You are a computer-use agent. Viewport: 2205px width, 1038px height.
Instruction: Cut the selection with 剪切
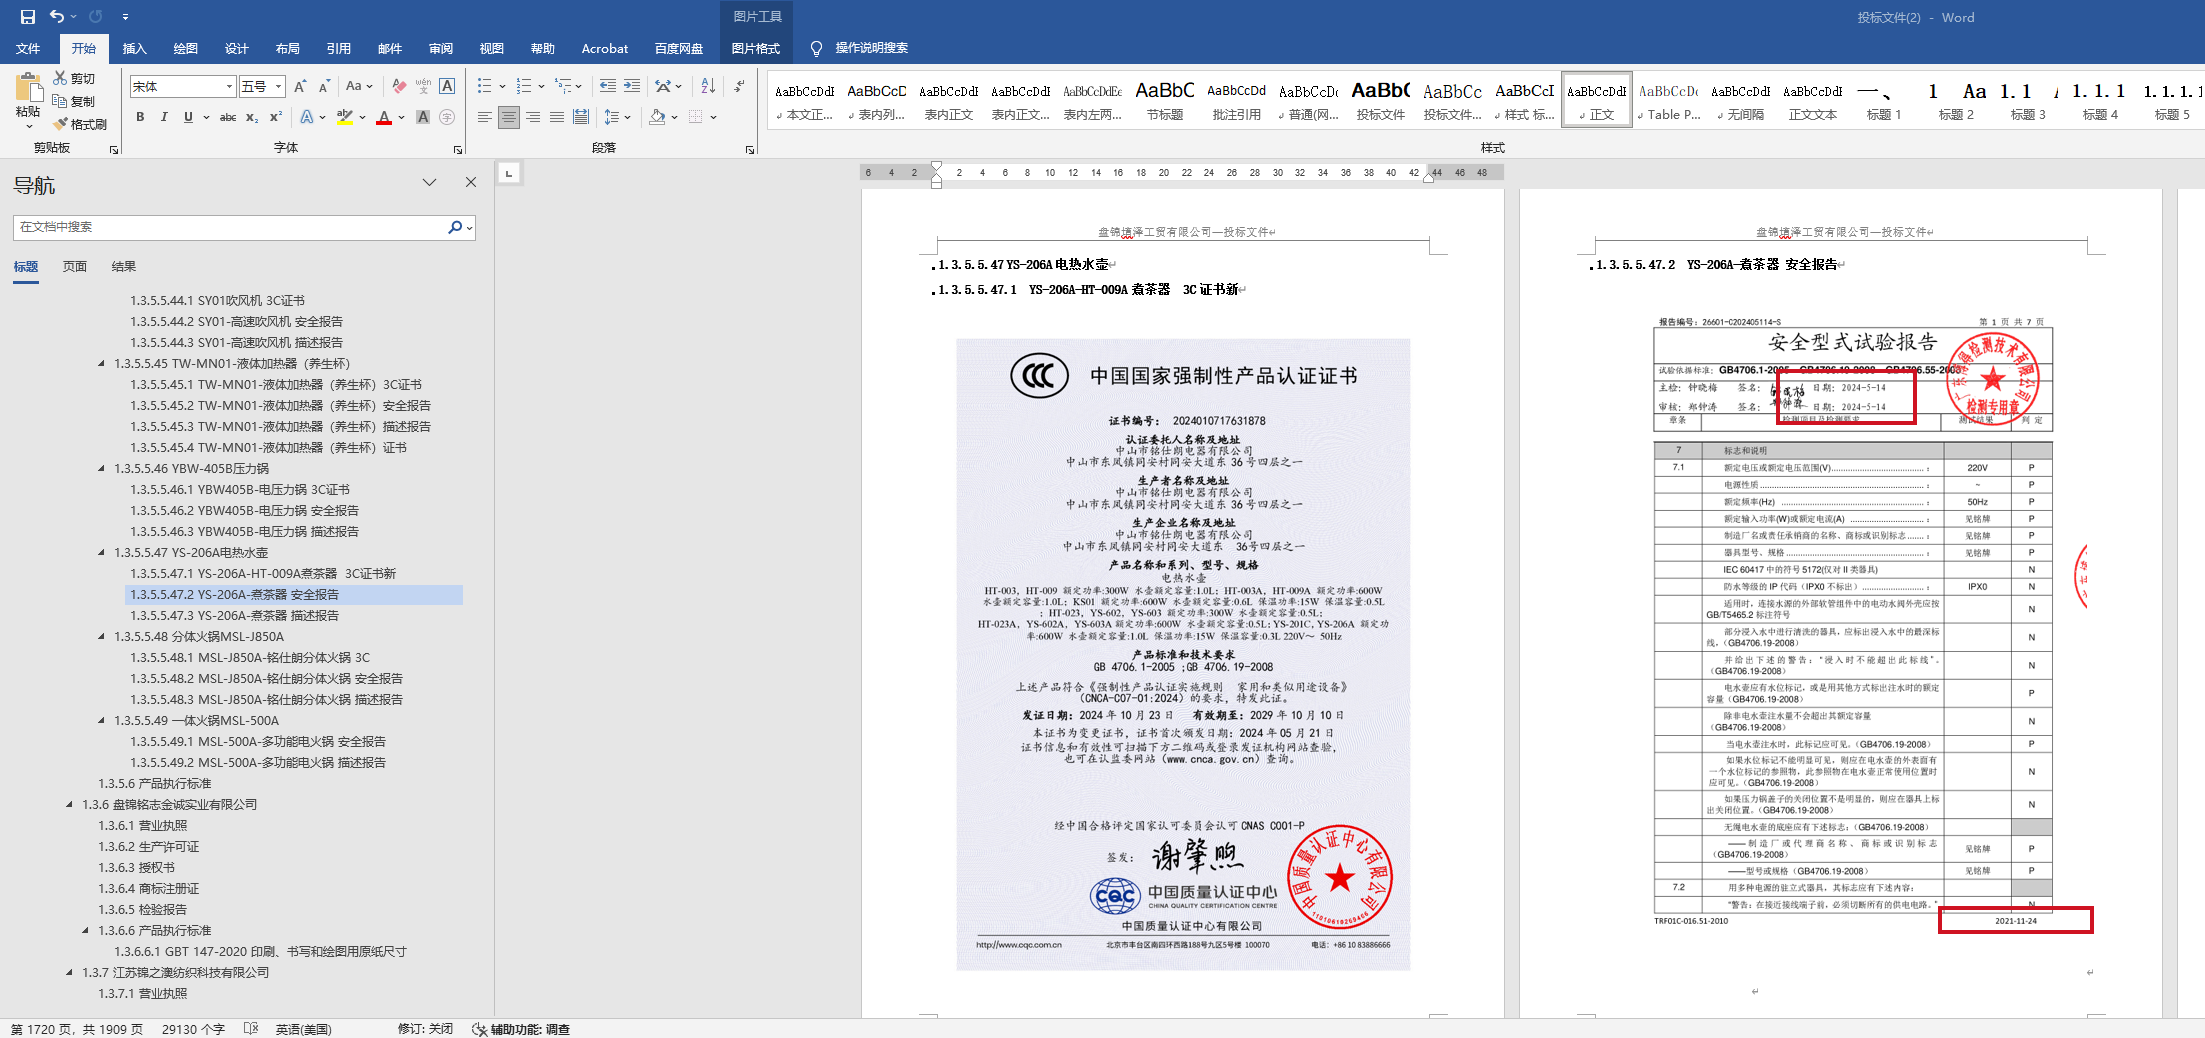click(75, 78)
